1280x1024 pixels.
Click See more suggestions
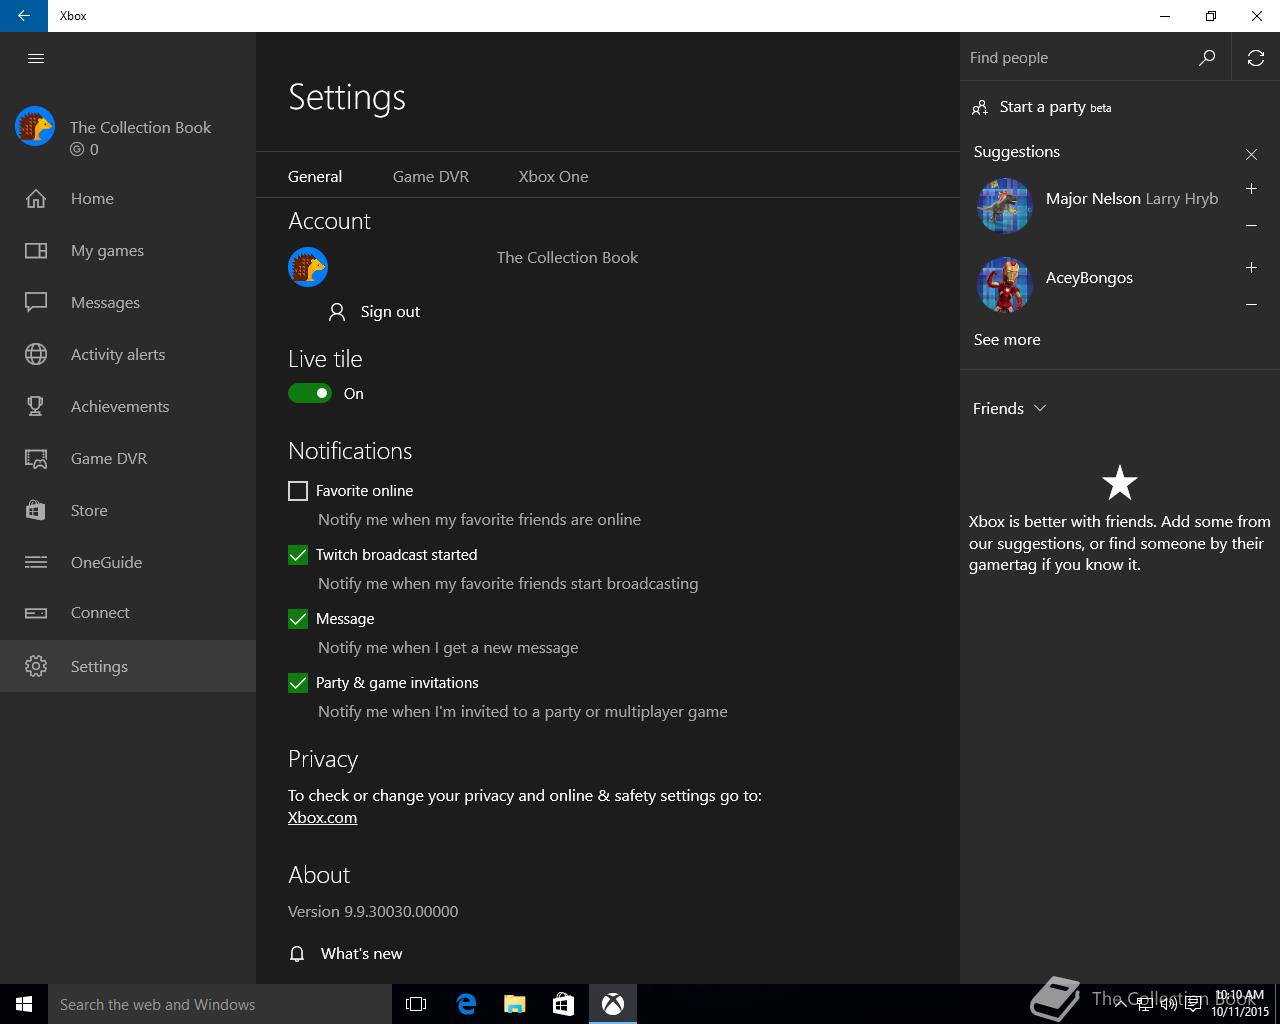[1007, 339]
